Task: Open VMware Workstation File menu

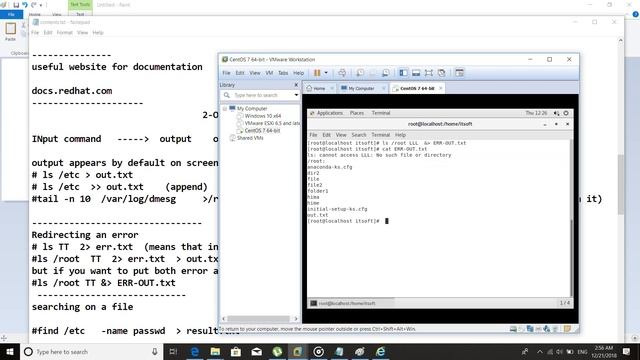Action: 226,73
